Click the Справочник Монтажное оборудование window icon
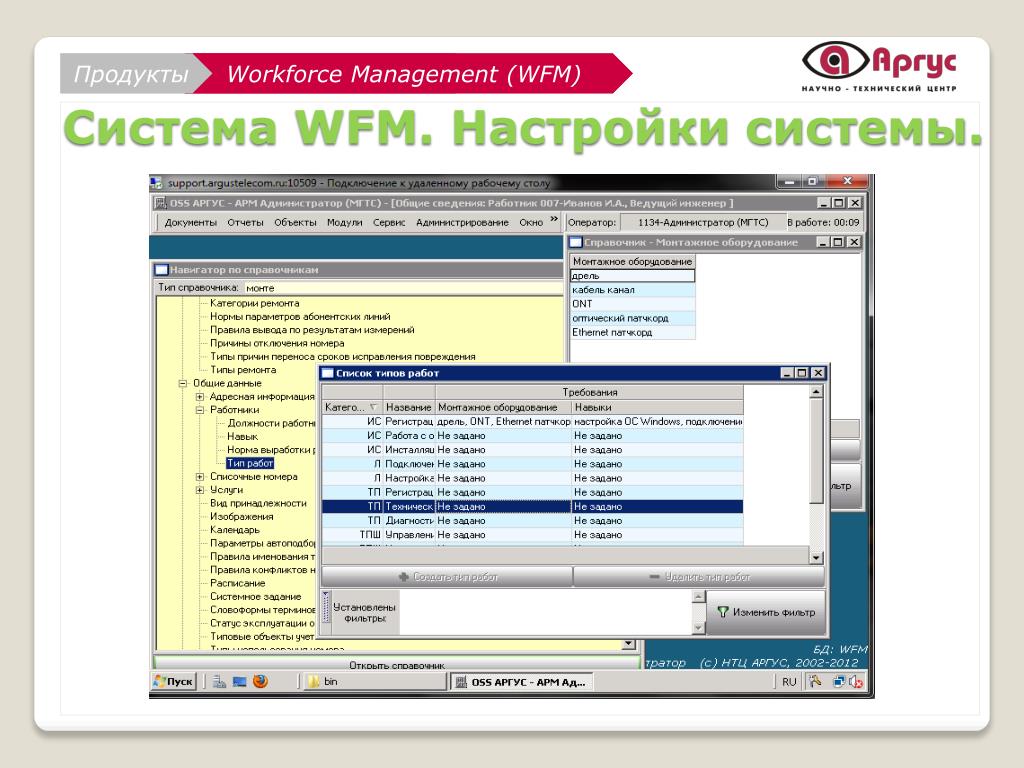The image size is (1024, 768). (575, 242)
